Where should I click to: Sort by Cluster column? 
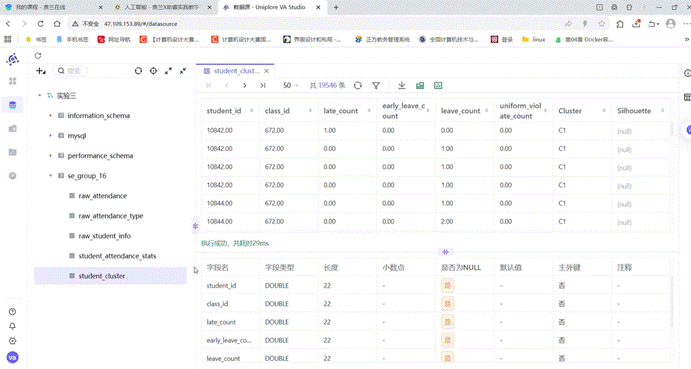click(x=604, y=111)
